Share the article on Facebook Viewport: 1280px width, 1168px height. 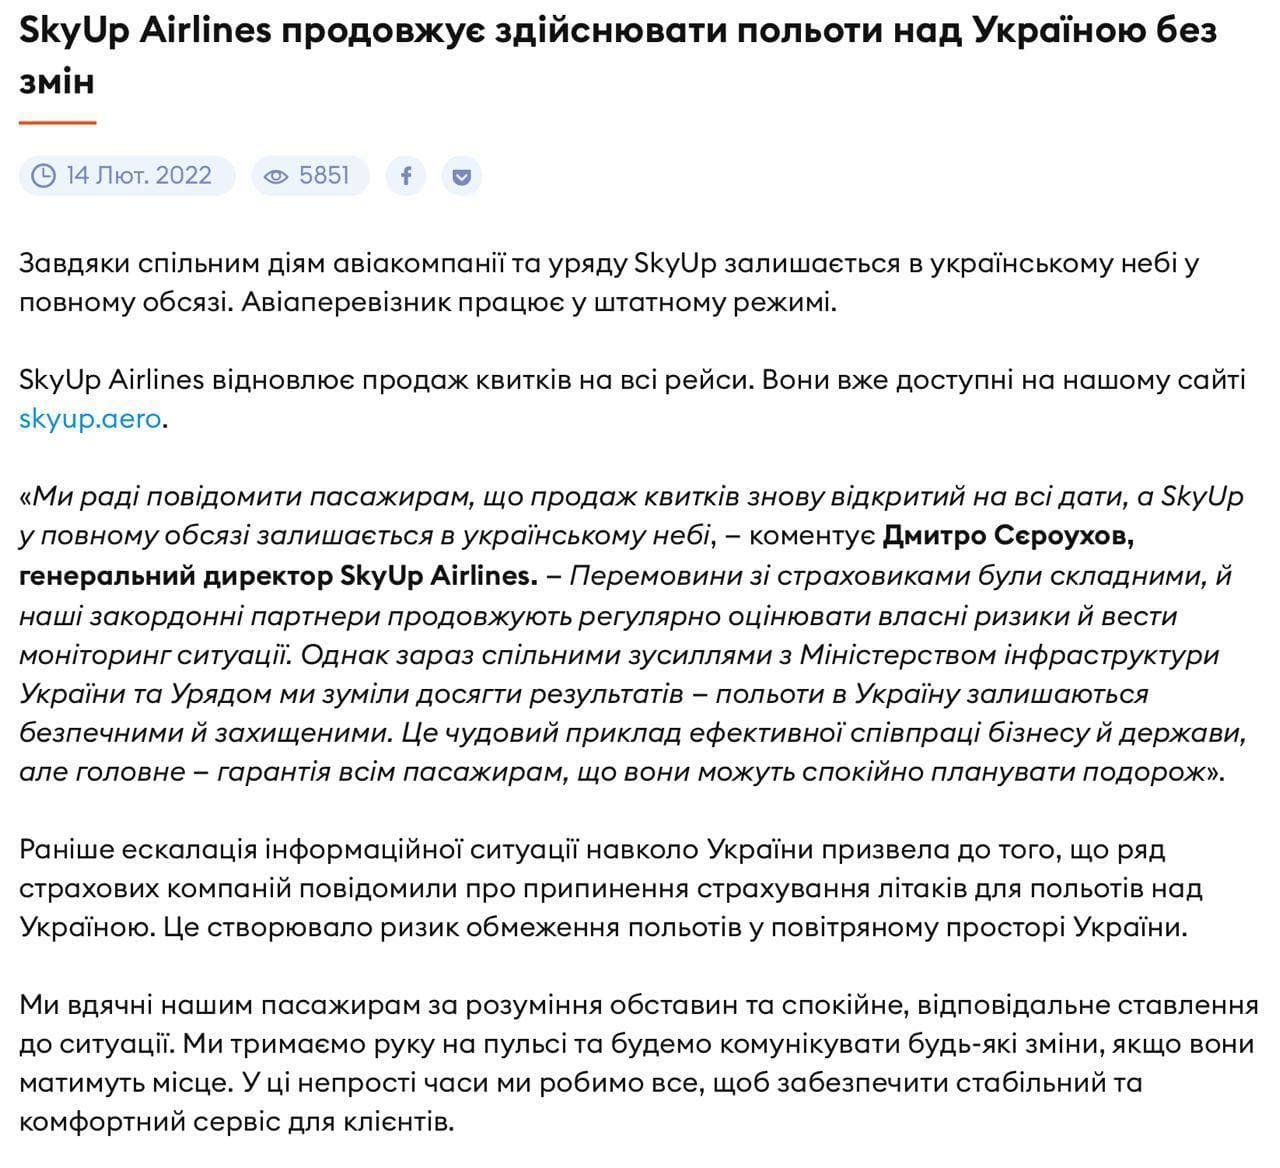pos(405,176)
